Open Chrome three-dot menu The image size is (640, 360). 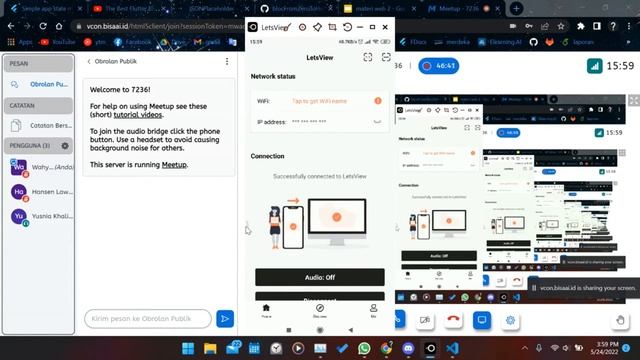[629, 26]
